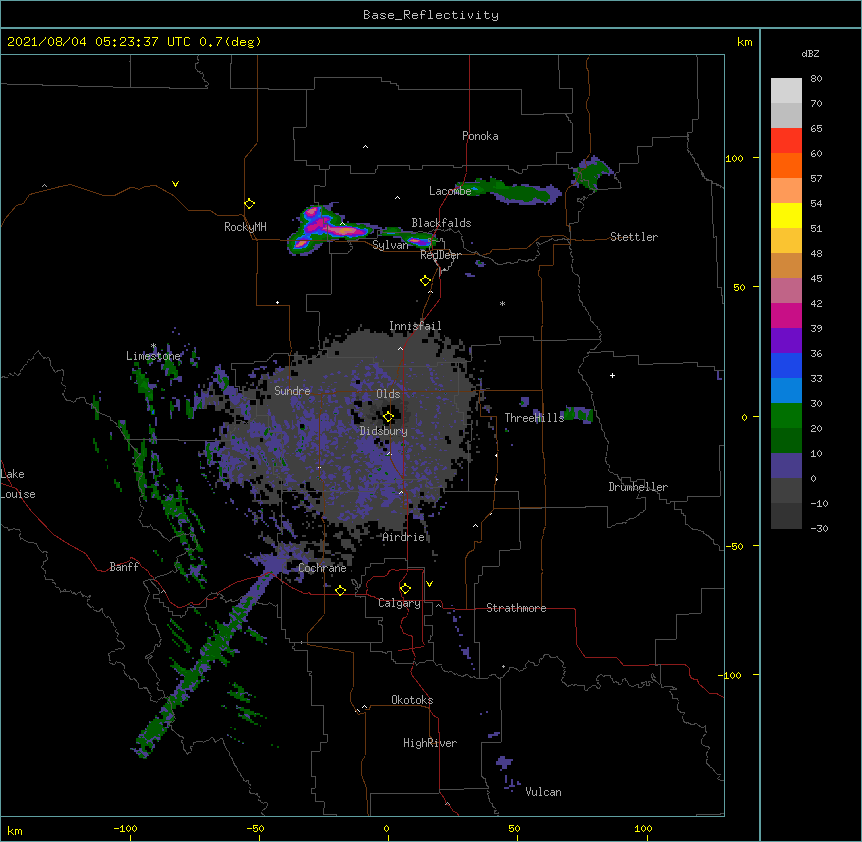Click the white asterisk marker east of Innisfail
Image resolution: width=862 pixels, height=842 pixels.
(502, 303)
